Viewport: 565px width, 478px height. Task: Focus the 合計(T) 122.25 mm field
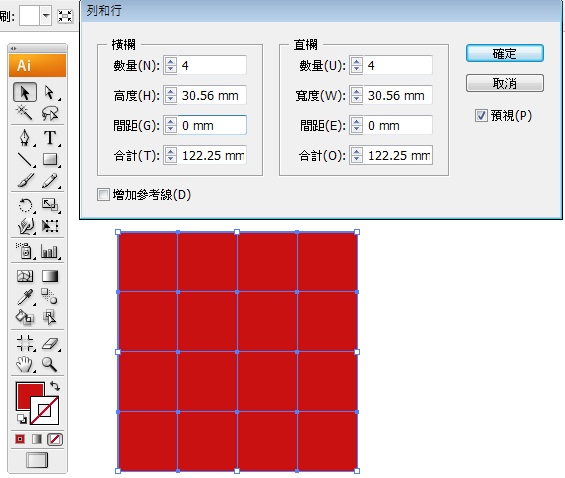pos(212,155)
